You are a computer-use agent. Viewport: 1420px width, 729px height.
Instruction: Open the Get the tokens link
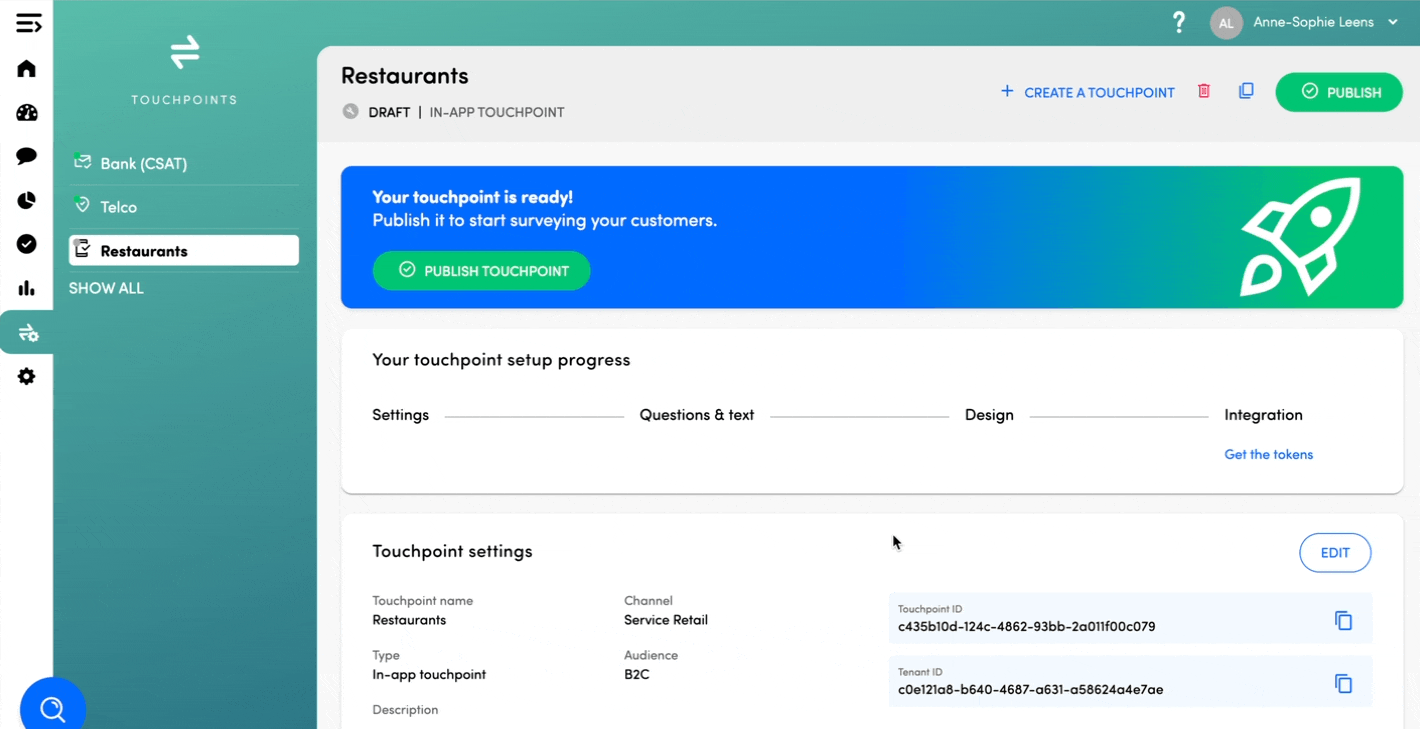coord(1268,454)
